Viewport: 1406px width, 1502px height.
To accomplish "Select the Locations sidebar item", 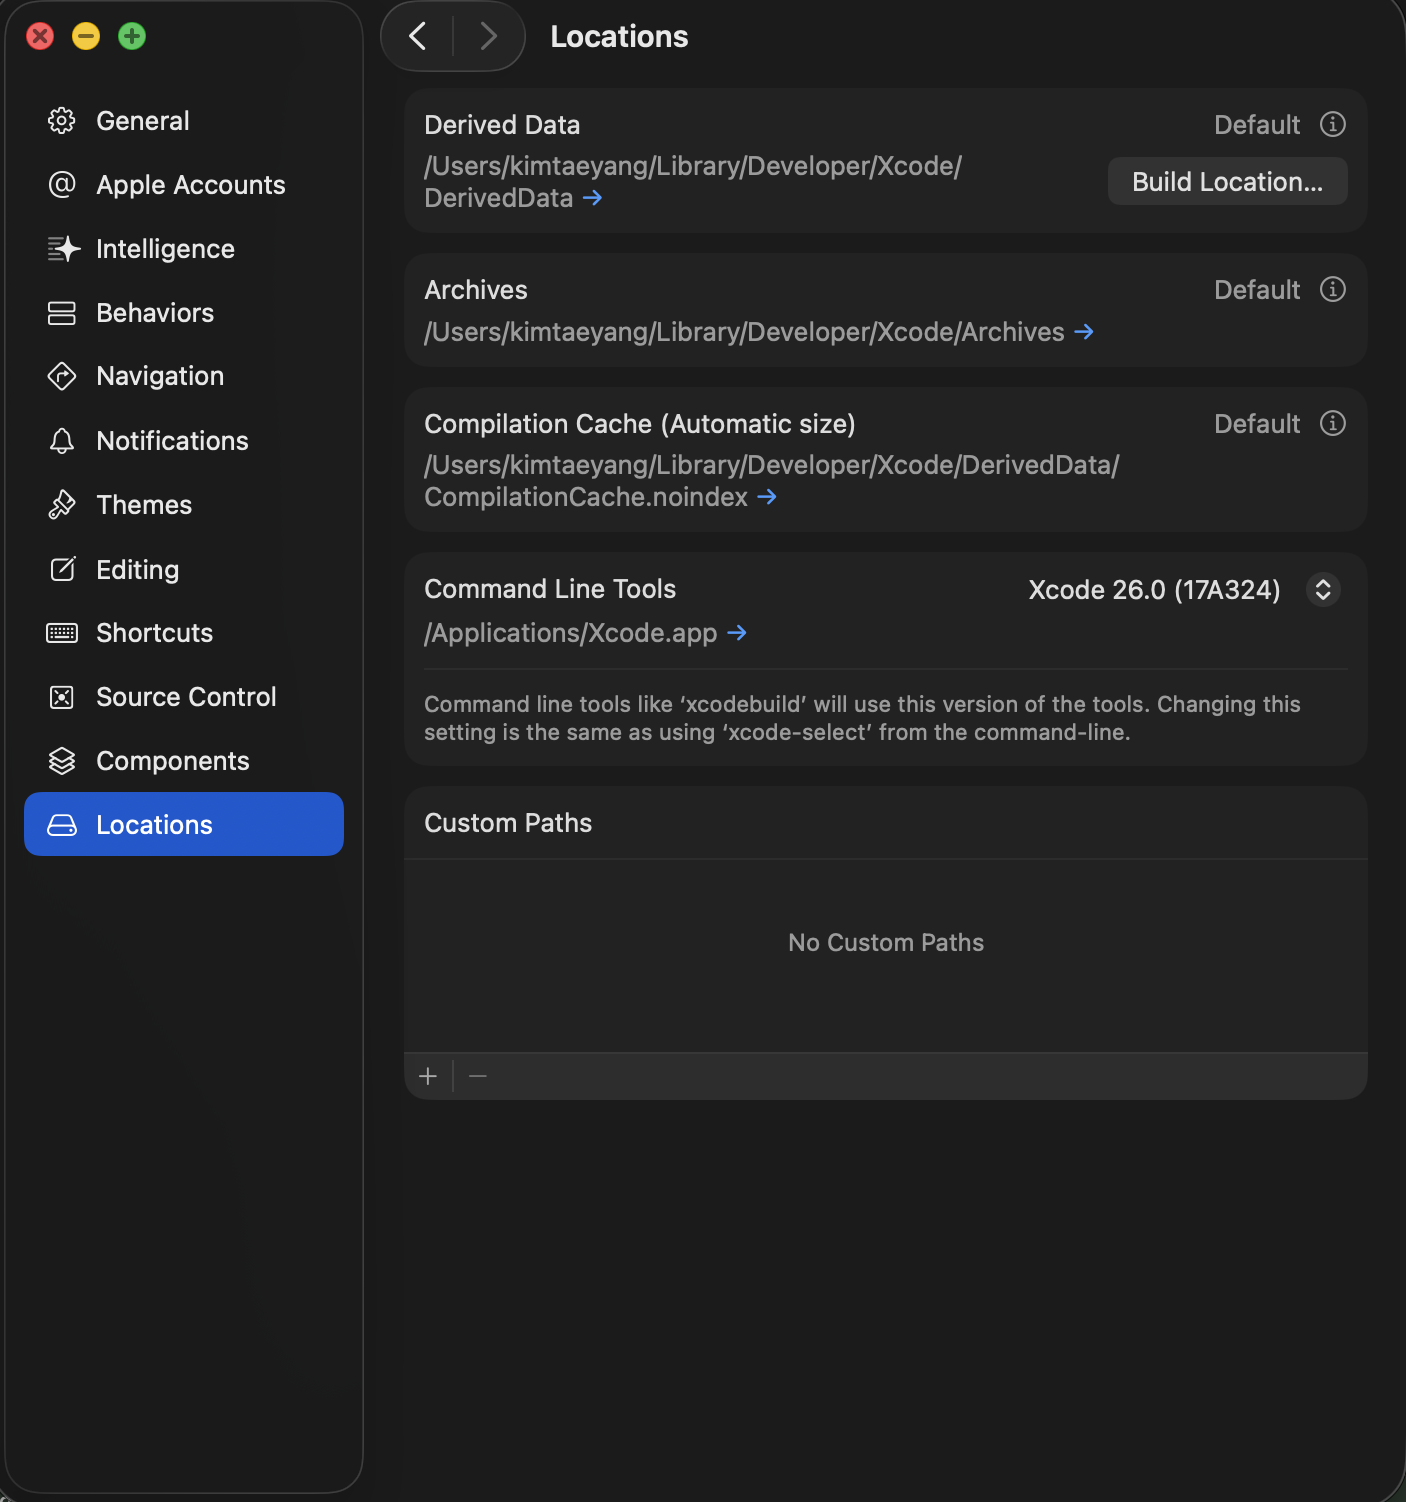I will point(184,824).
